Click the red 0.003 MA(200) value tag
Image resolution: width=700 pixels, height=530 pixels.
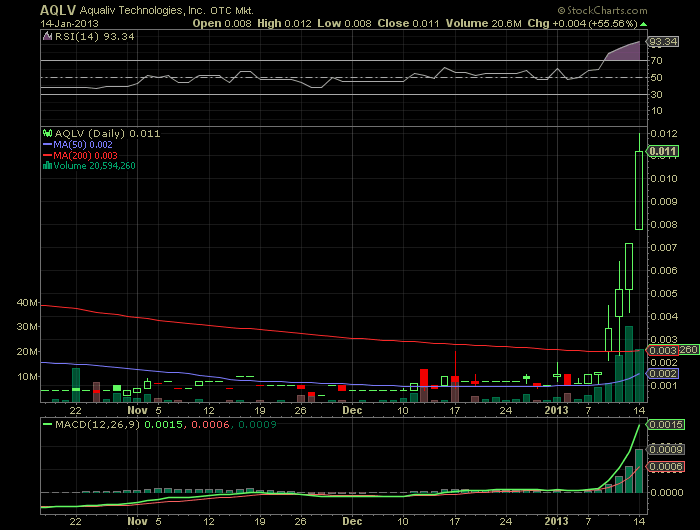662,351
